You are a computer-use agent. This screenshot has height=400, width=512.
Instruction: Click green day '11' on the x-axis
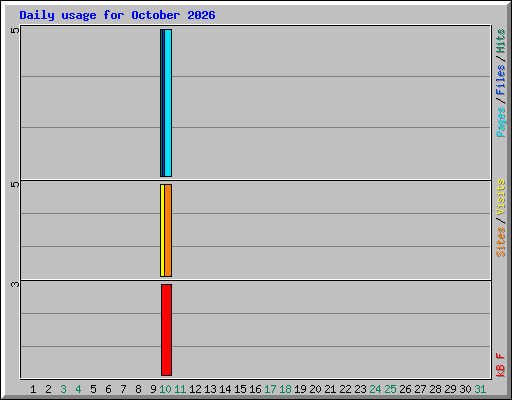[180, 389]
